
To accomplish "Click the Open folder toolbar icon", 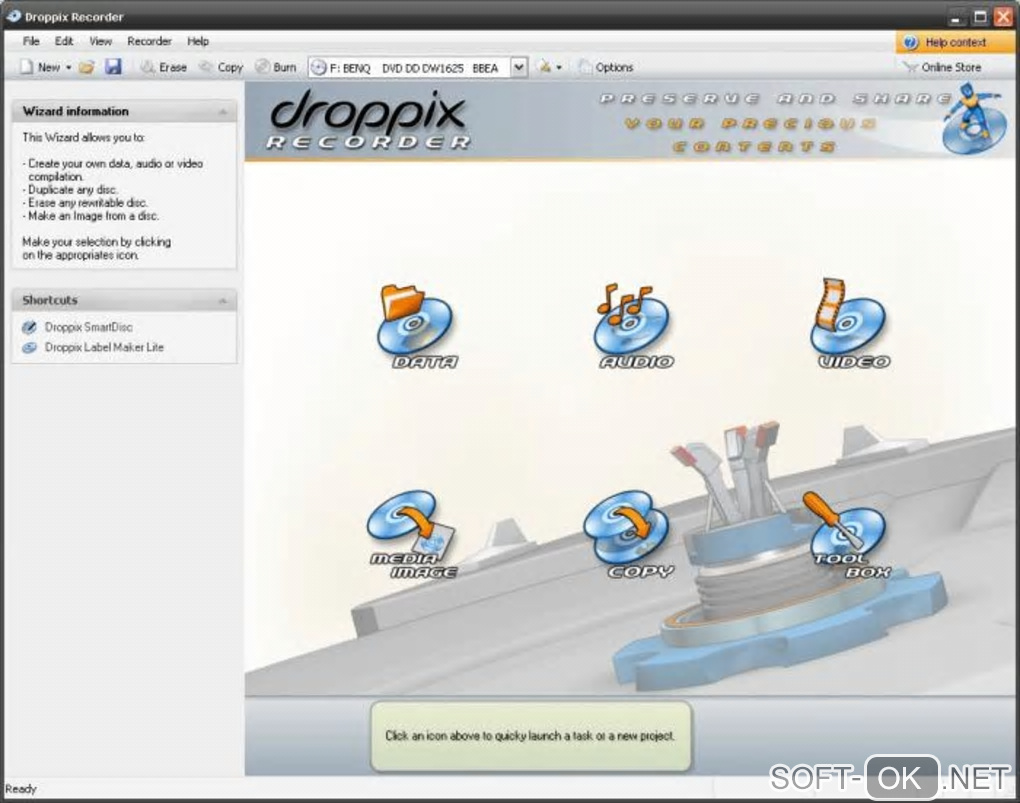I will coord(87,67).
